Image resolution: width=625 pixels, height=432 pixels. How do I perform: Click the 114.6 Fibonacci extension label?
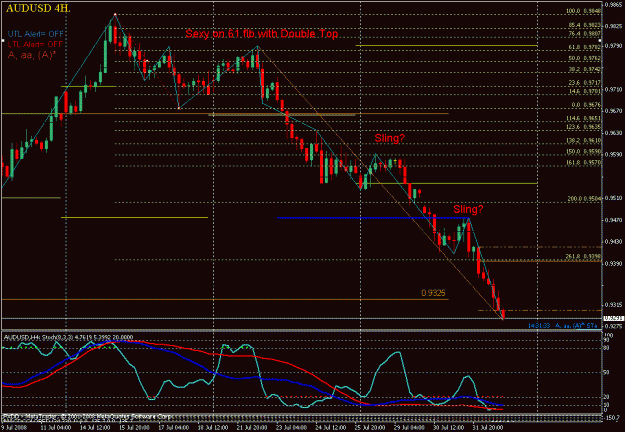pyautogui.click(x=584, y=118)
